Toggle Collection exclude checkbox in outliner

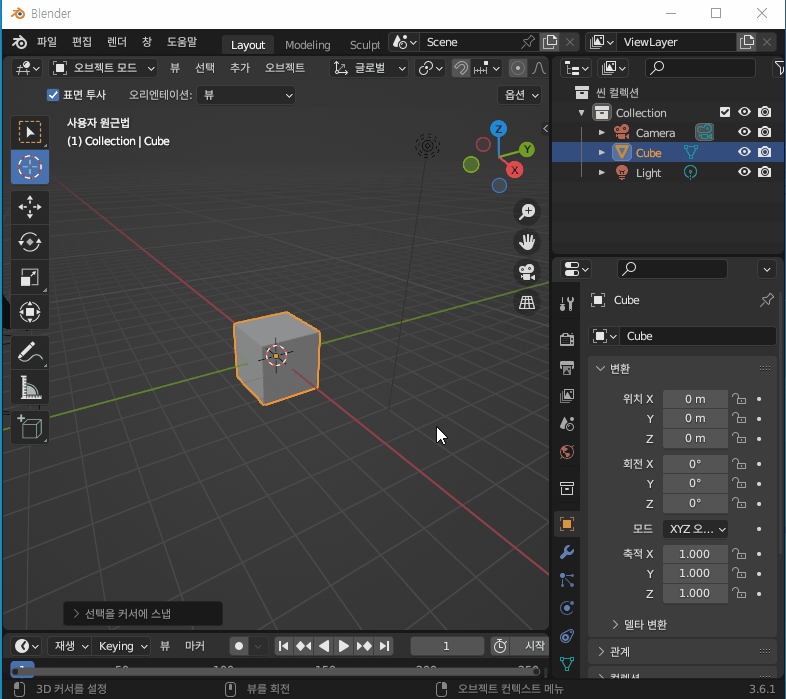click(725, 112)
